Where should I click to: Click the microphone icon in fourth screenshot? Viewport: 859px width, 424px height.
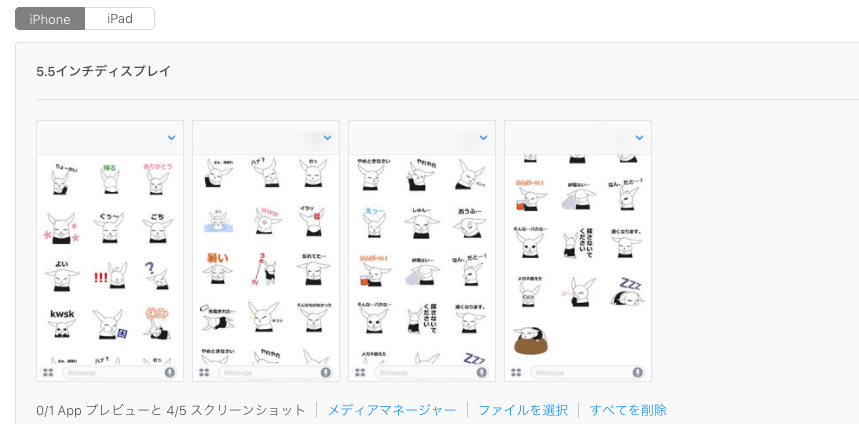click(x=638, y=373)
